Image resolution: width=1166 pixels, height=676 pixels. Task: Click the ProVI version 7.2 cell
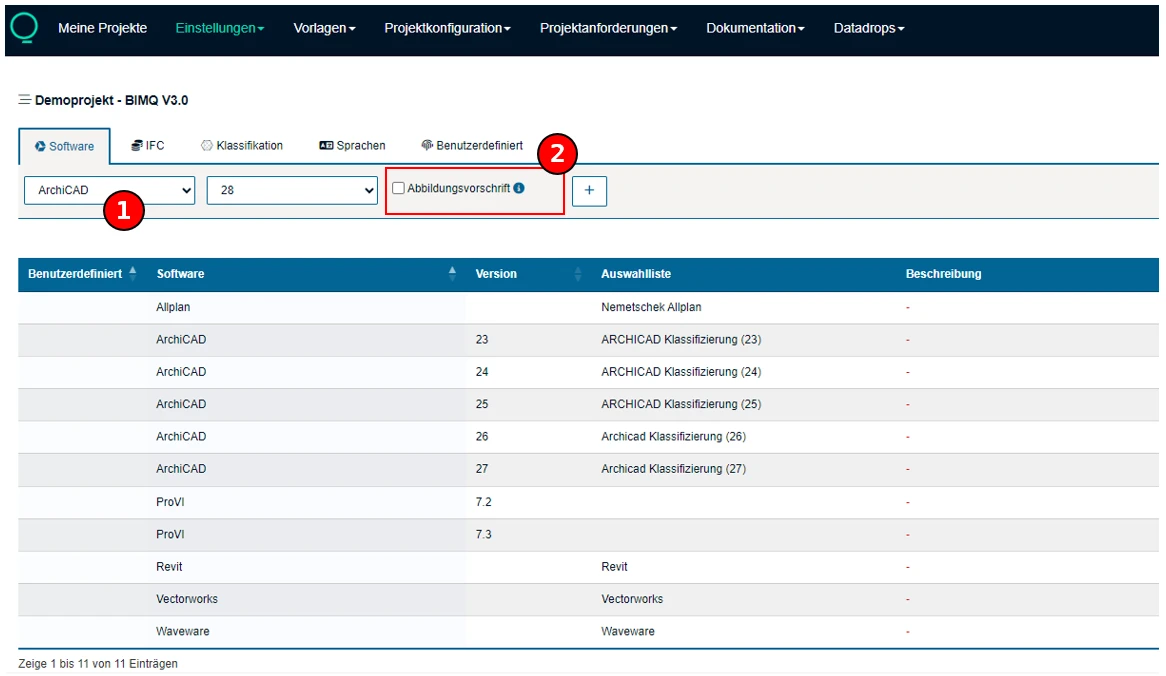[483, 502]
